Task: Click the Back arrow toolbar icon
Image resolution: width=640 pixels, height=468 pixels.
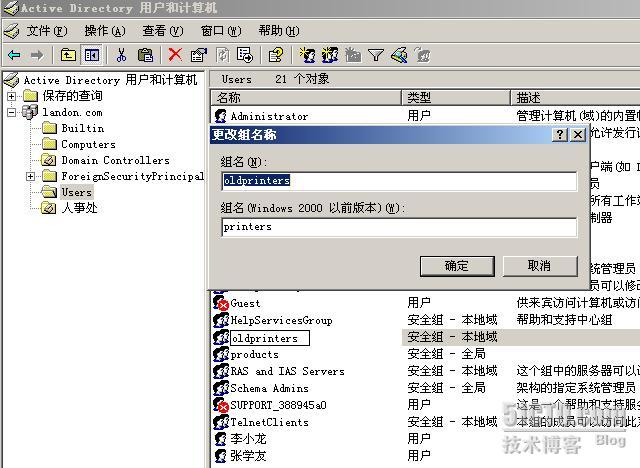Action: (14, 55)
